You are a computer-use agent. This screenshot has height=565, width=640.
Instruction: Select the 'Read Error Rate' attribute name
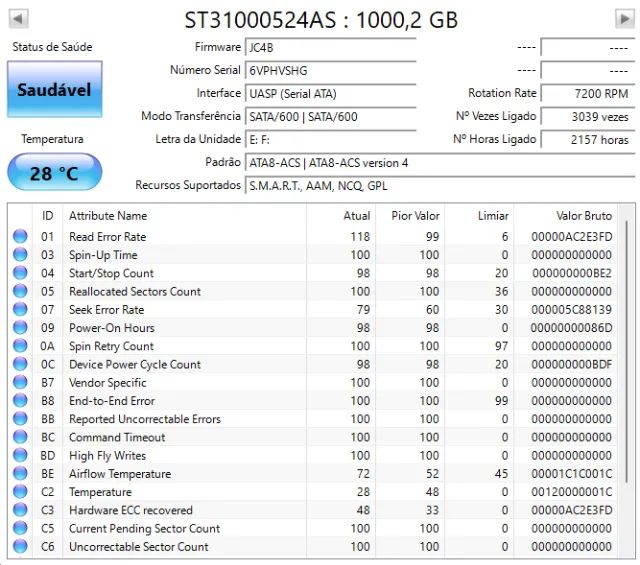pos(107,237)
